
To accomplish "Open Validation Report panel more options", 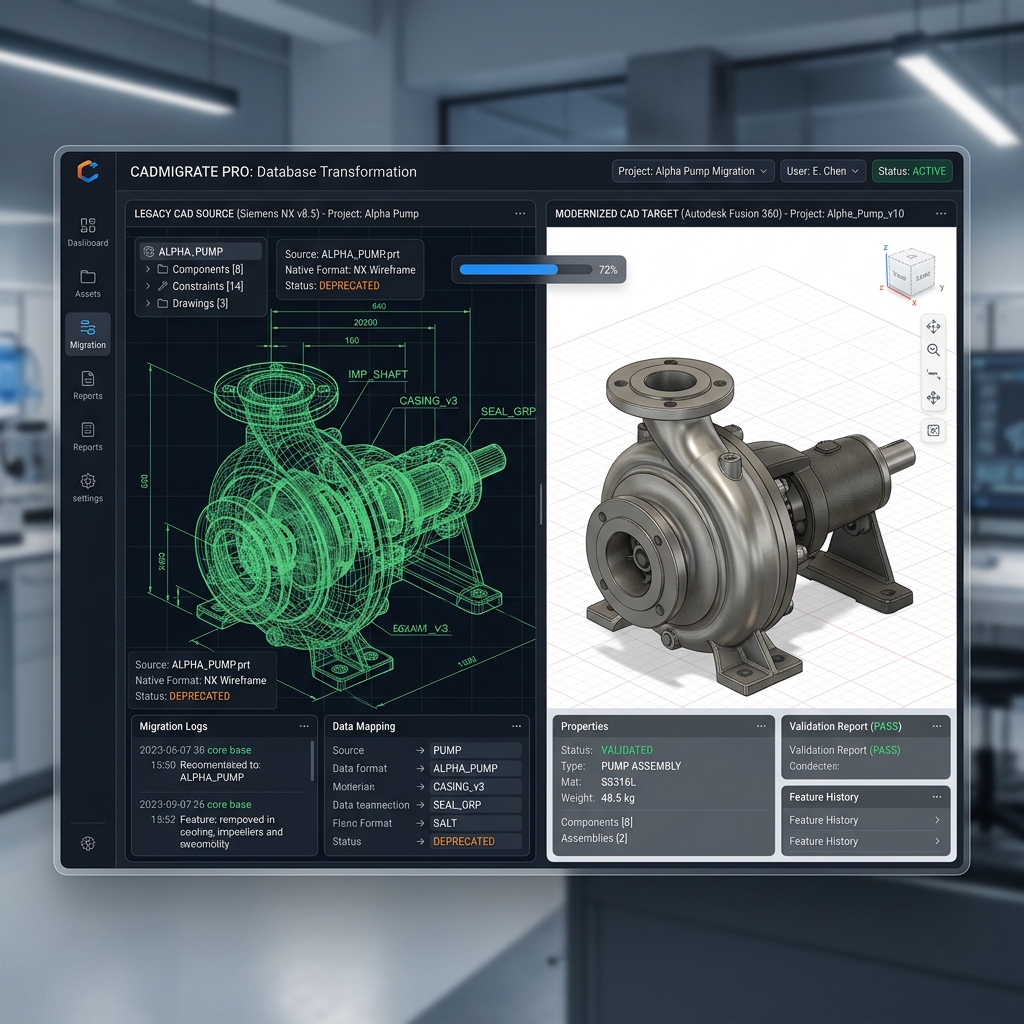I will pos(937,726).
